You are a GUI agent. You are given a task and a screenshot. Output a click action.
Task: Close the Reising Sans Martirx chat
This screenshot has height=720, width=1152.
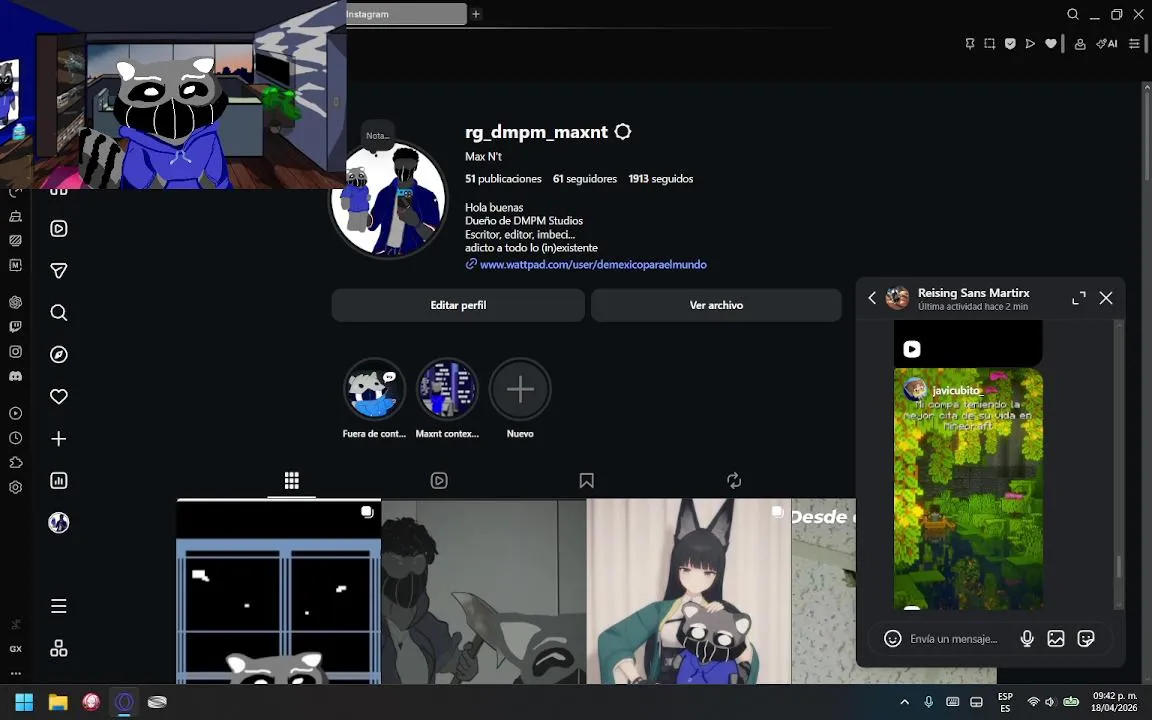pyautogui.click(x=1106, y=298)
